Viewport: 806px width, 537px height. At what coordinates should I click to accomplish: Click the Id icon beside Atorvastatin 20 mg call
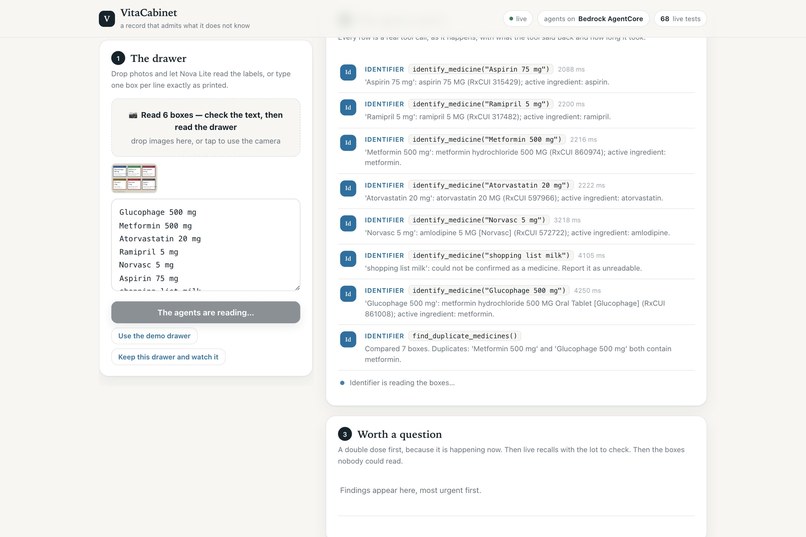coord(348,188)
